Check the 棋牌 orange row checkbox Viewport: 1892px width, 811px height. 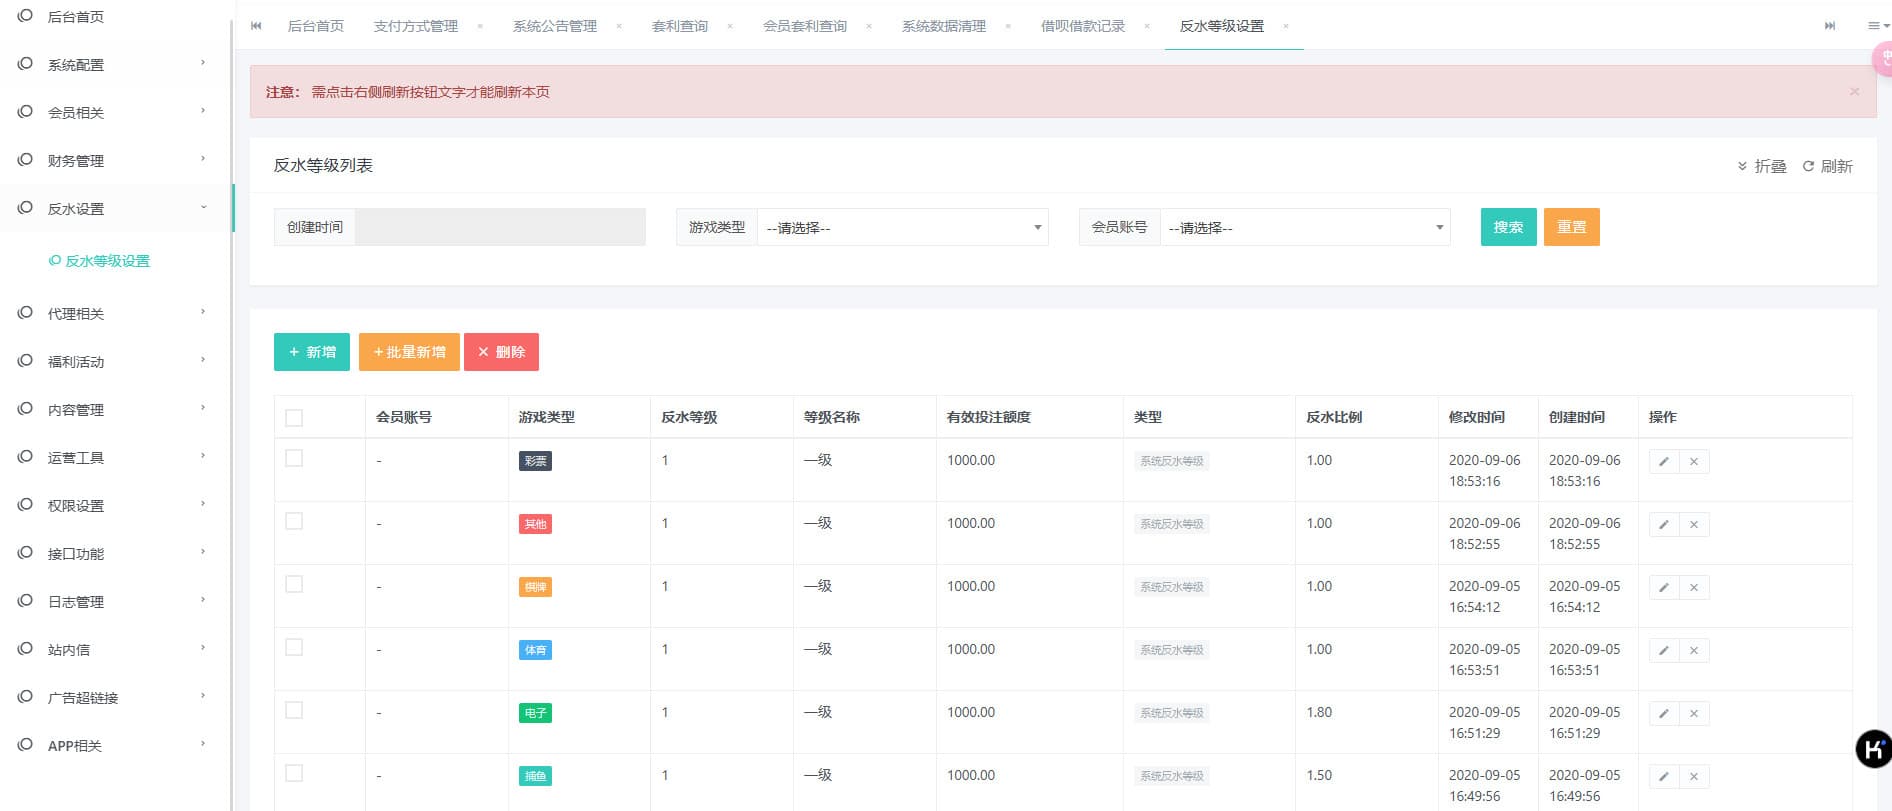pos(294,584)
